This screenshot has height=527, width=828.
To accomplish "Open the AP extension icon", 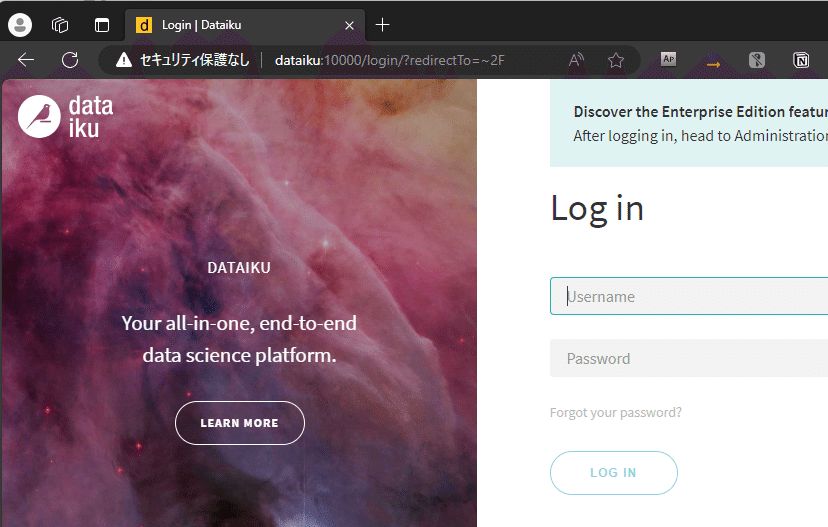I will pos(669,59).
